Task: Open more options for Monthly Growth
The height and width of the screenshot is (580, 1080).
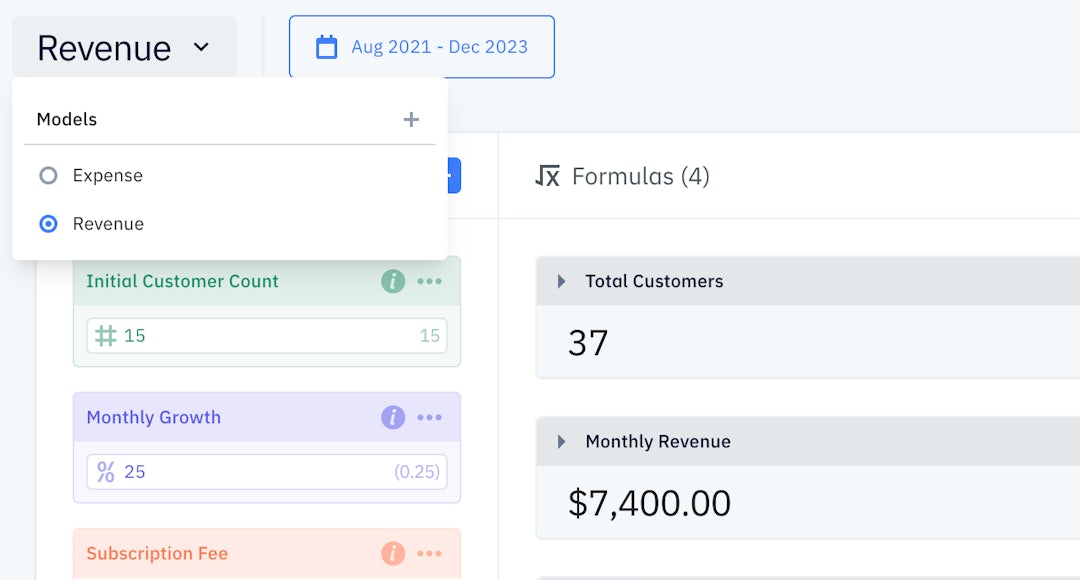Action: (430, 418)
